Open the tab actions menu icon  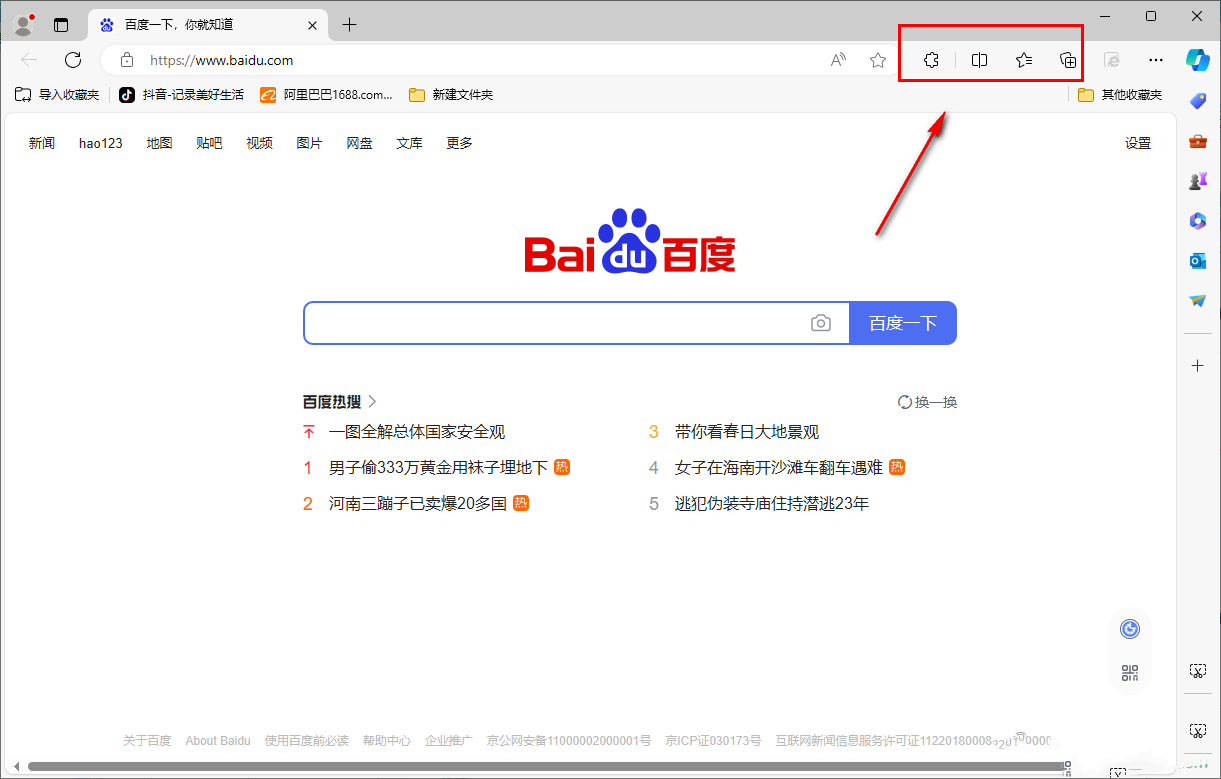coord(61,25)
